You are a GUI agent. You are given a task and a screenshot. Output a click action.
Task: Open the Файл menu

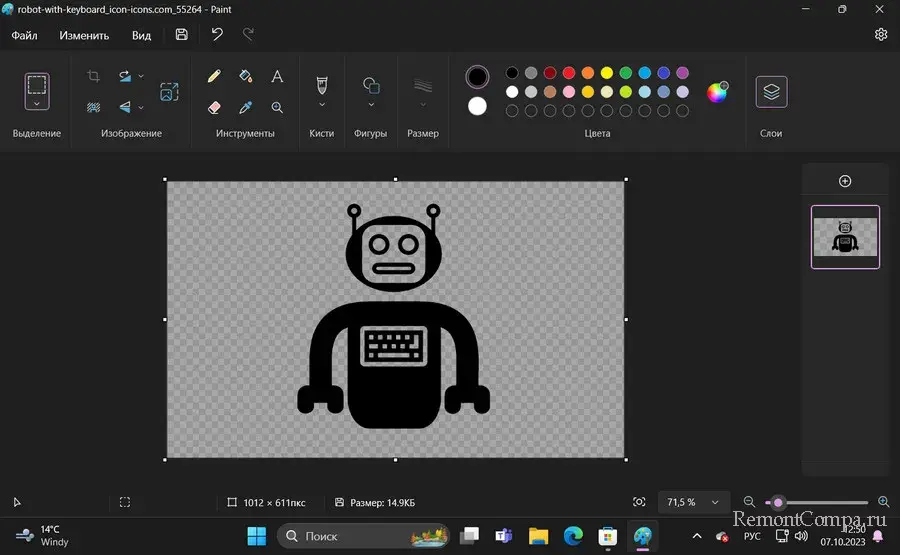[x=25, y=35]
